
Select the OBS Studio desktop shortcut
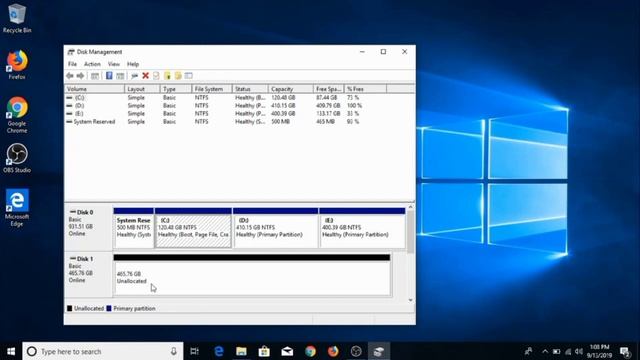point(17,158)
